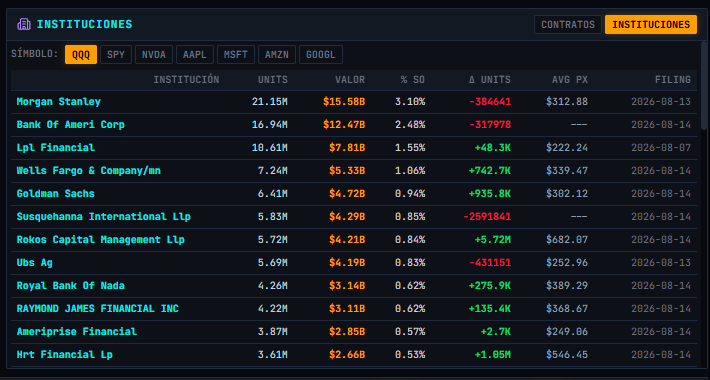This screenshot has height=380, width=710.
Task: Select the SPY symbol filter
Action: 116,55
